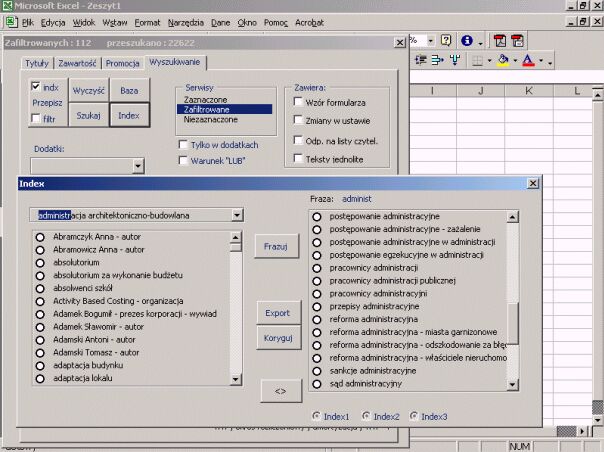
Task: Click the fill color bucket icon
Action: [x=503, y=62]
